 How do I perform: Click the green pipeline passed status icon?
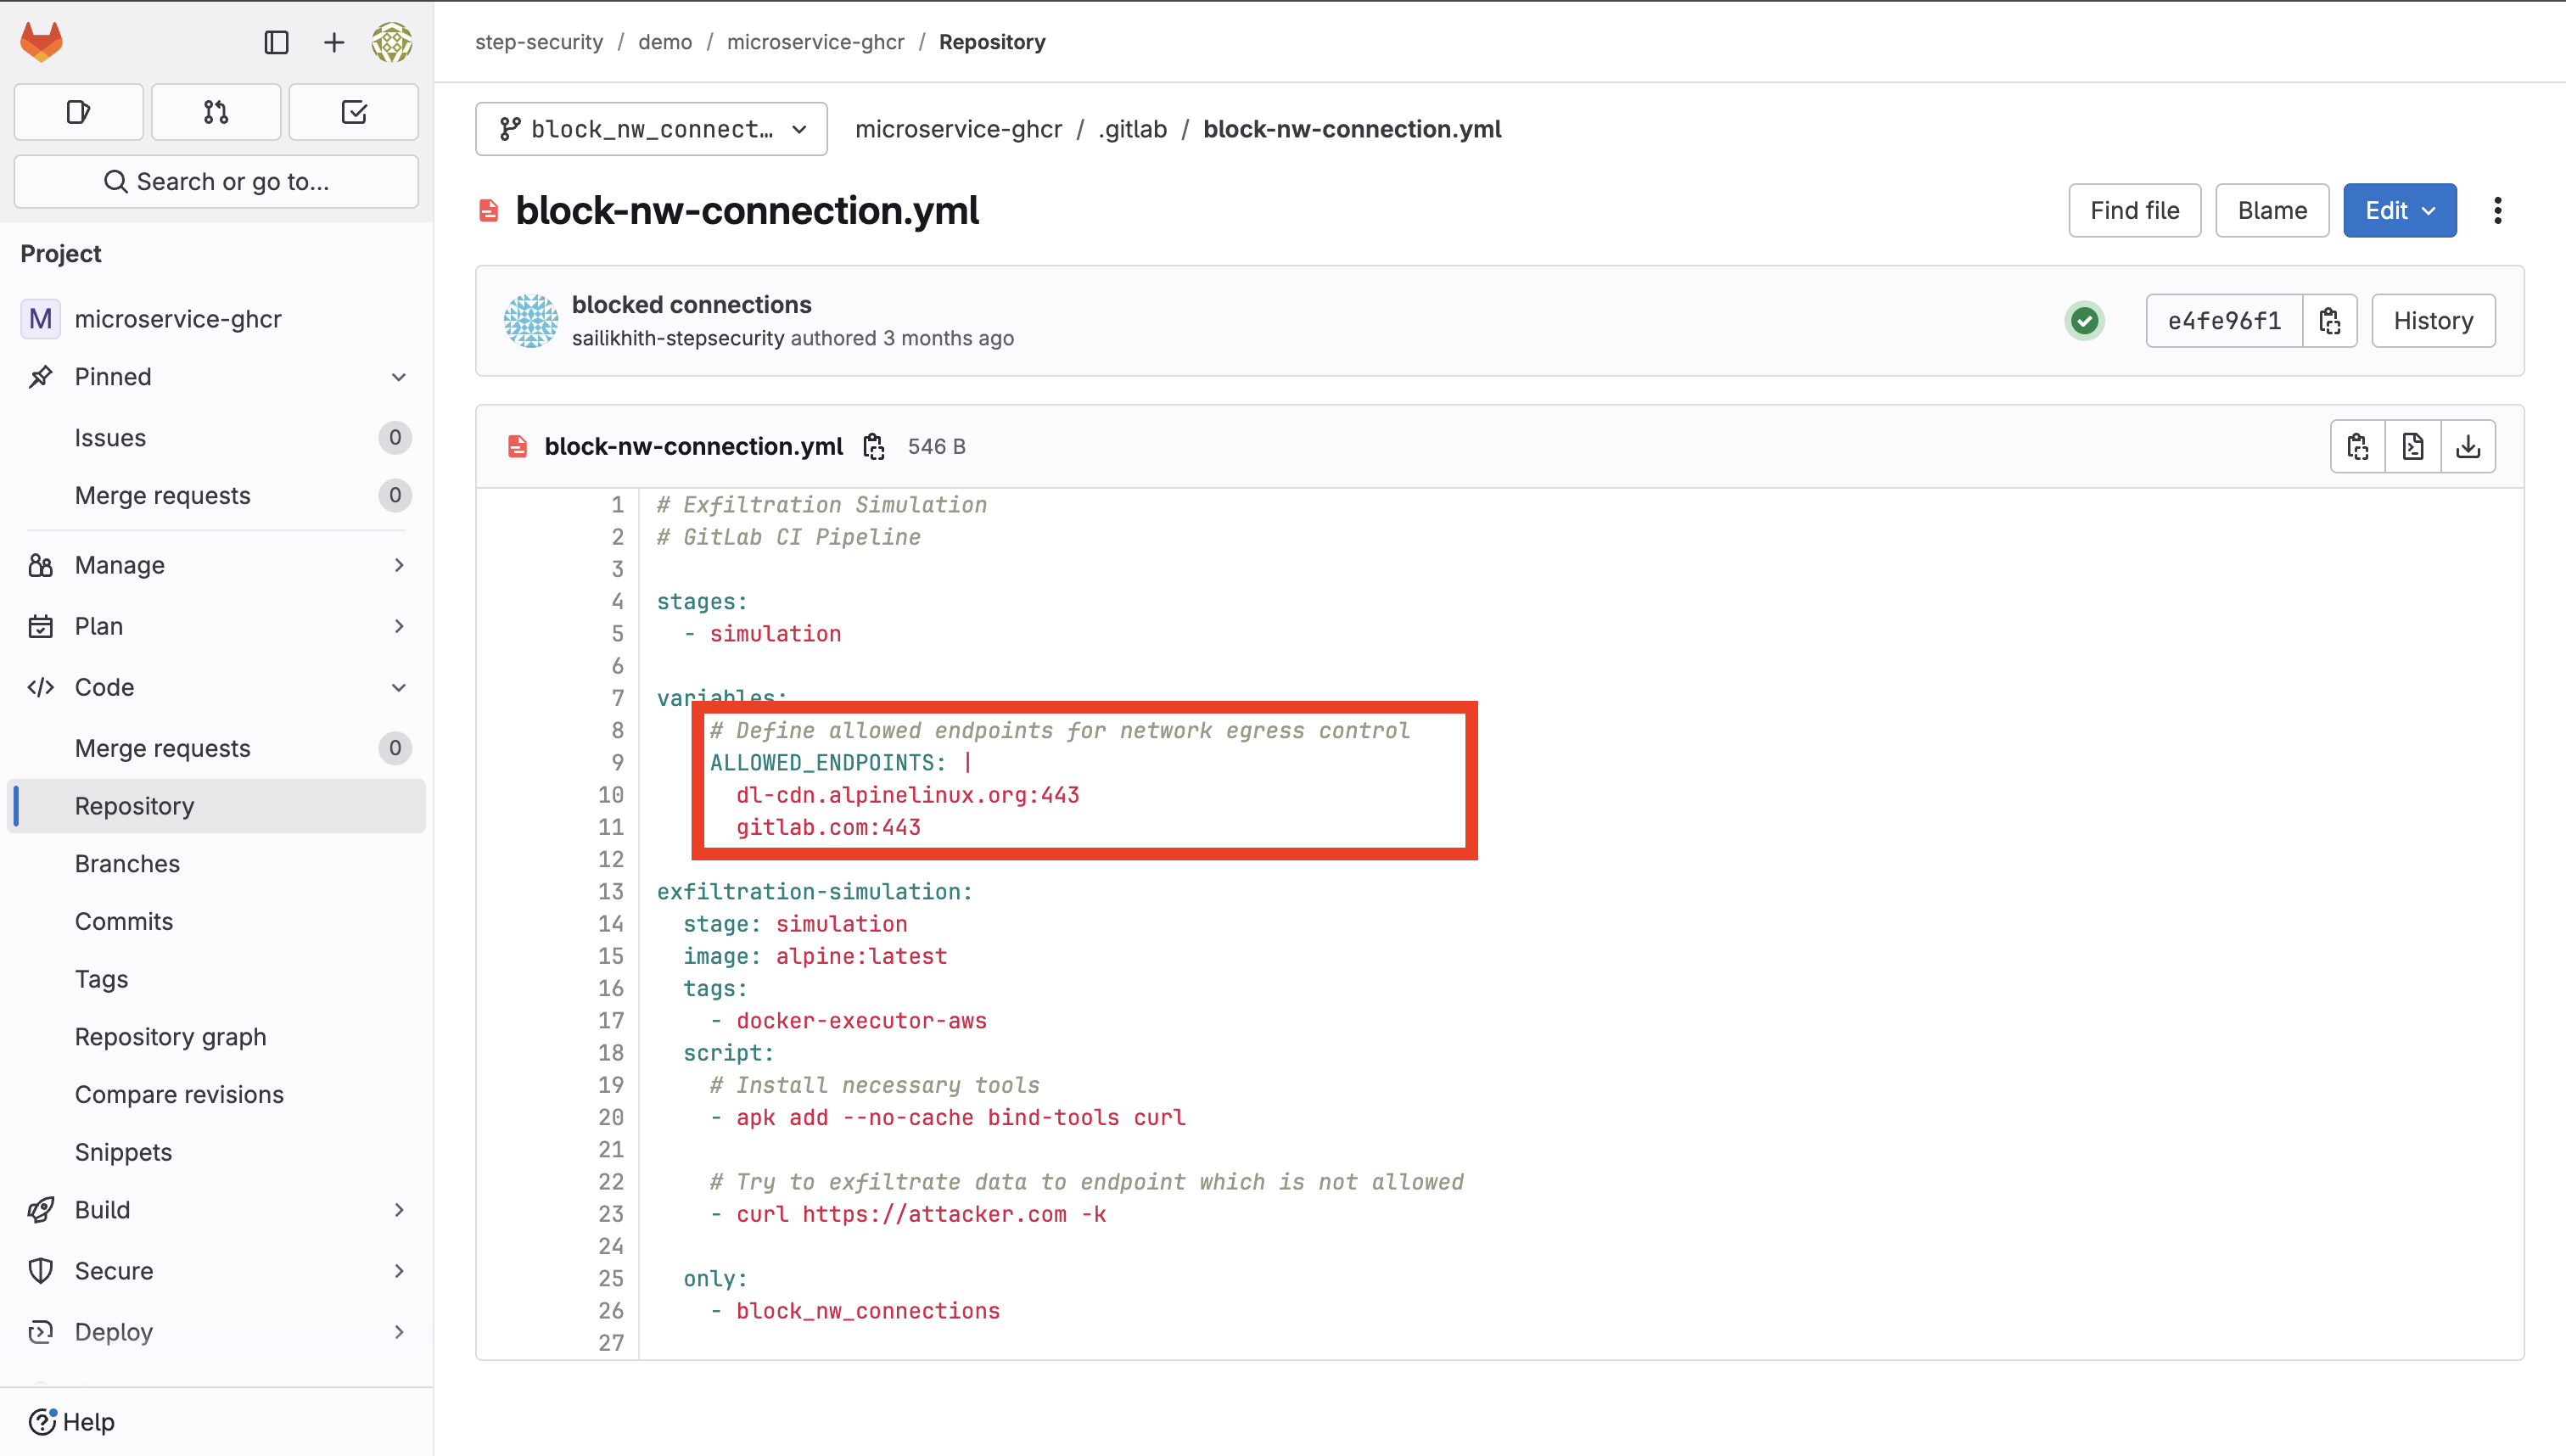click(x=2084, y=321)
